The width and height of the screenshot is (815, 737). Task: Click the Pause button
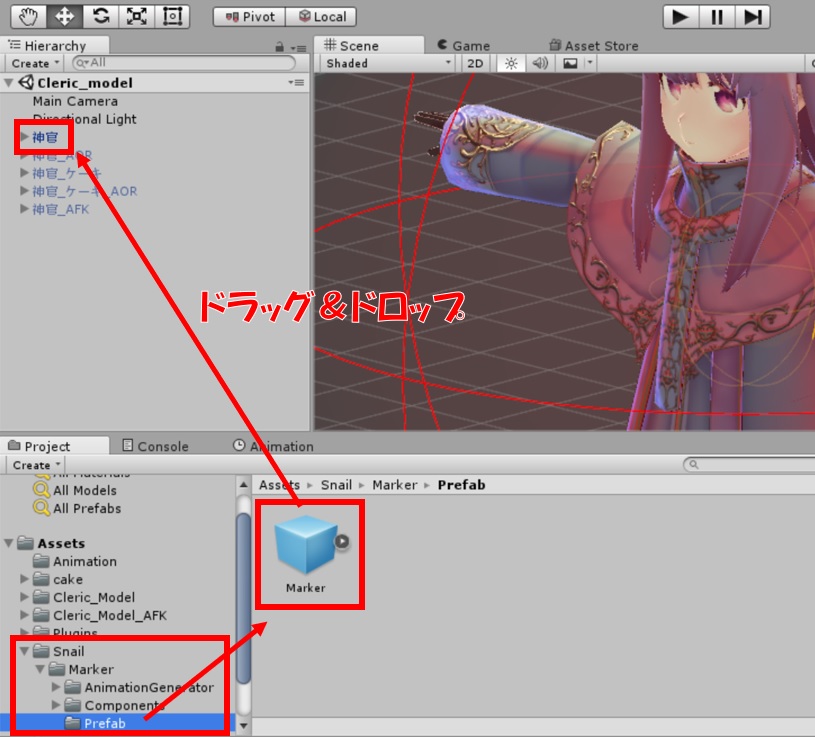tap(717, 16)
